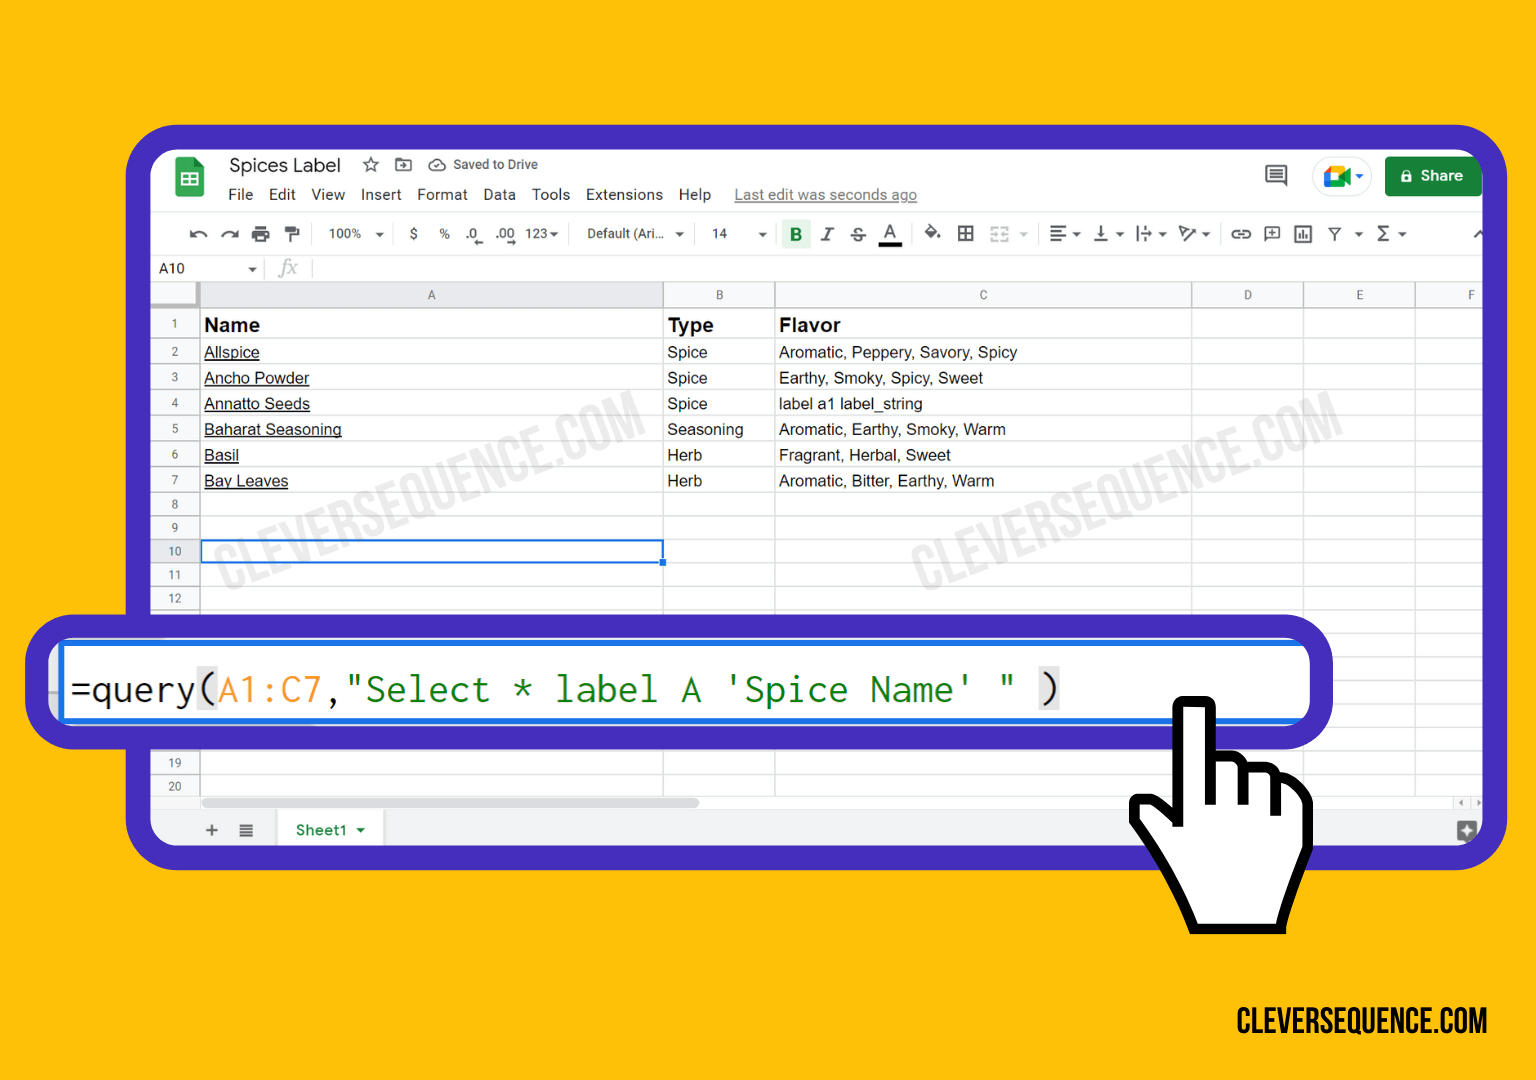Click the Insert link icon in the toolbar
The image size is (1536, 1080).
point(1241,234)
